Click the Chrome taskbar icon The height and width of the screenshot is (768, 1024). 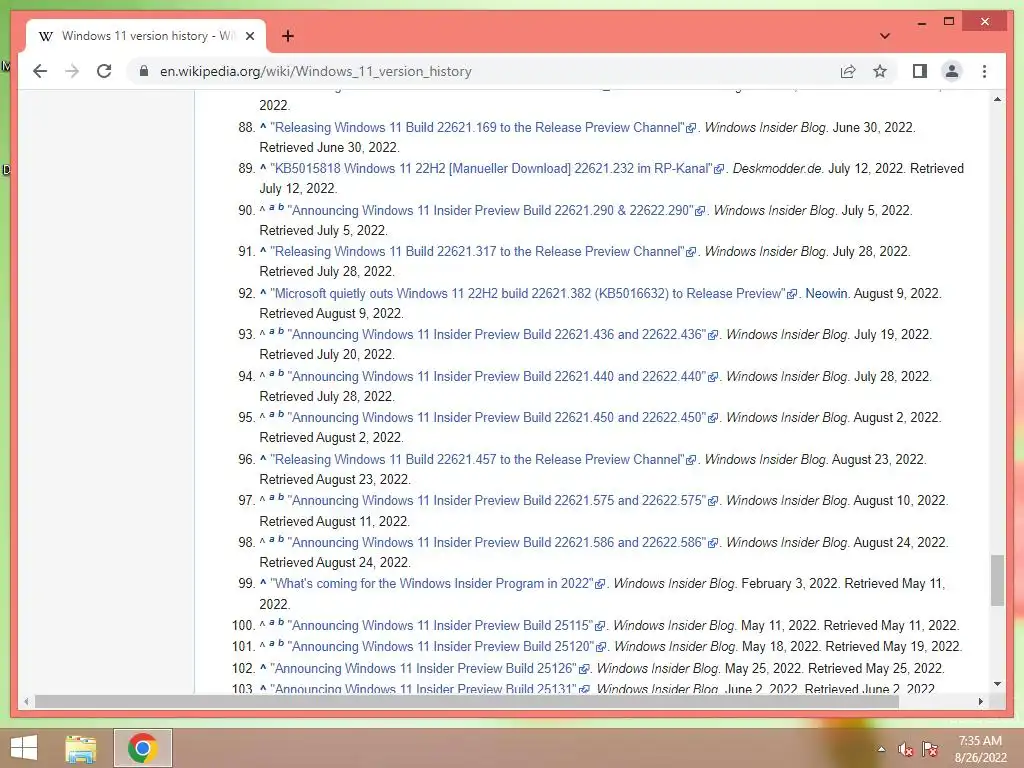point(142,748)
